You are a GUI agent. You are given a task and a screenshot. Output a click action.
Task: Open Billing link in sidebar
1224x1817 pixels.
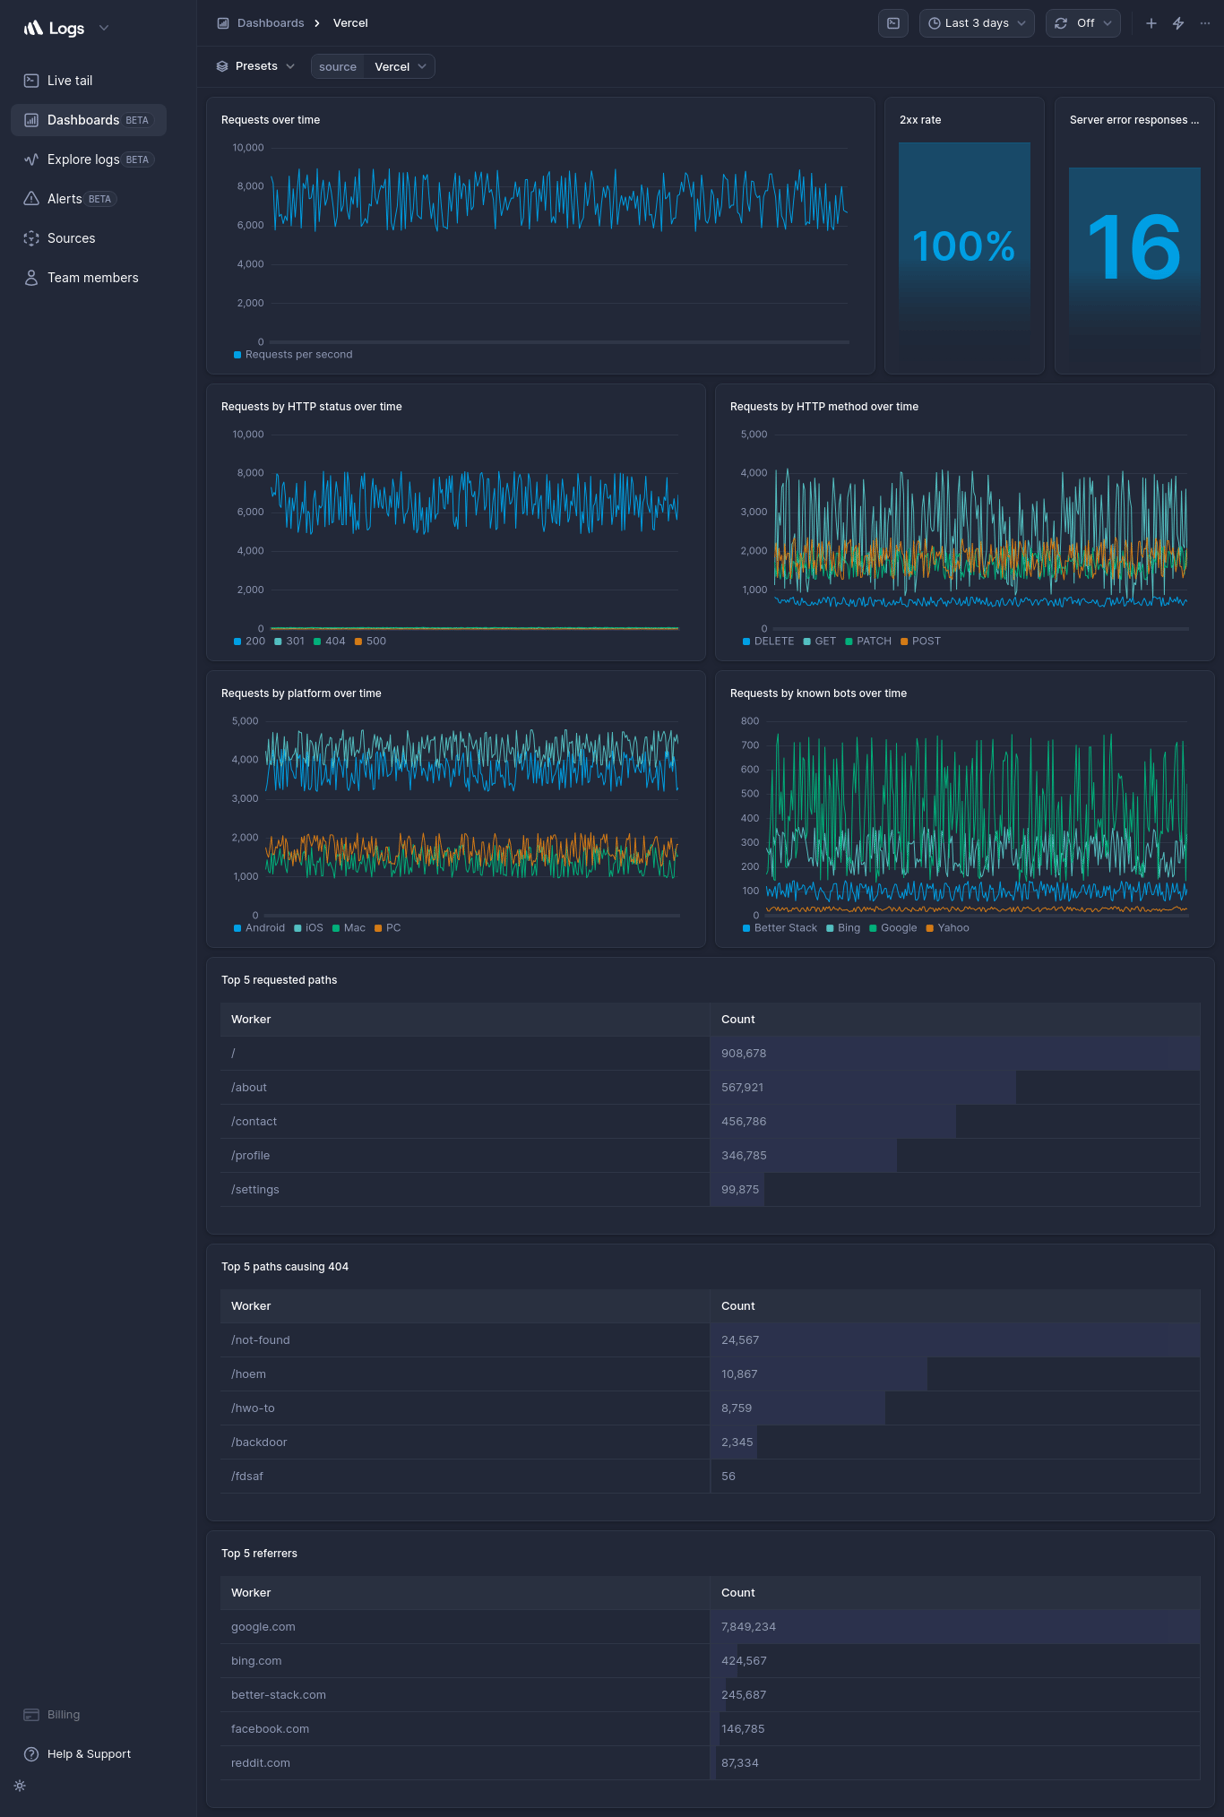[x=63, y=1714]
